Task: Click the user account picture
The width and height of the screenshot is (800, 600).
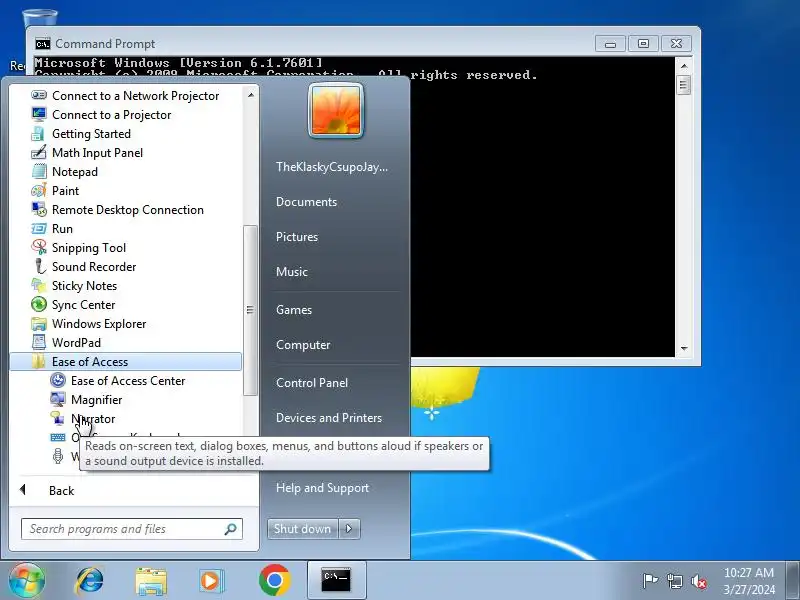Action: [336, 111]
